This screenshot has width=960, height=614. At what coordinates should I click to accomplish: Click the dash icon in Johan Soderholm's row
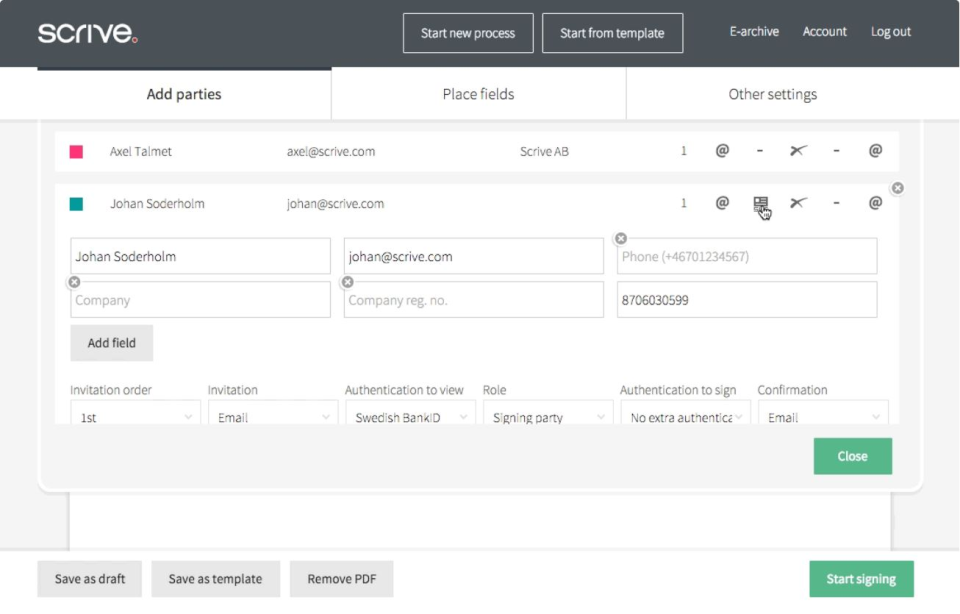(x=836, y=203)
